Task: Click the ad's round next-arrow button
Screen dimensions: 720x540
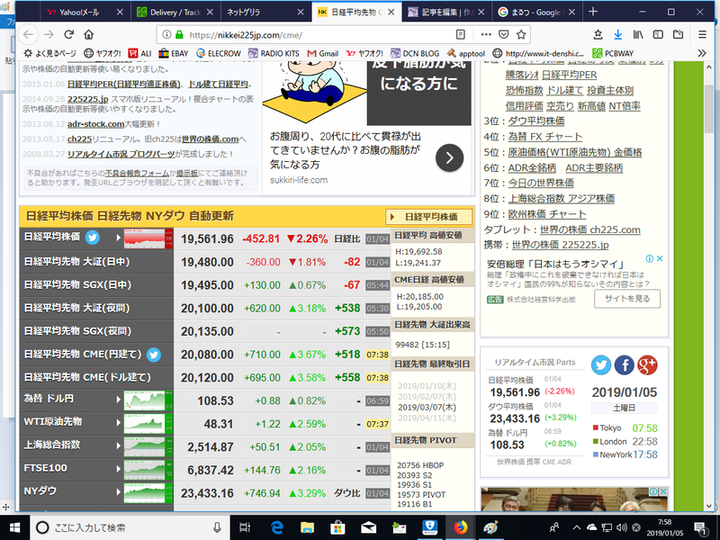Action: click(449, 157)
